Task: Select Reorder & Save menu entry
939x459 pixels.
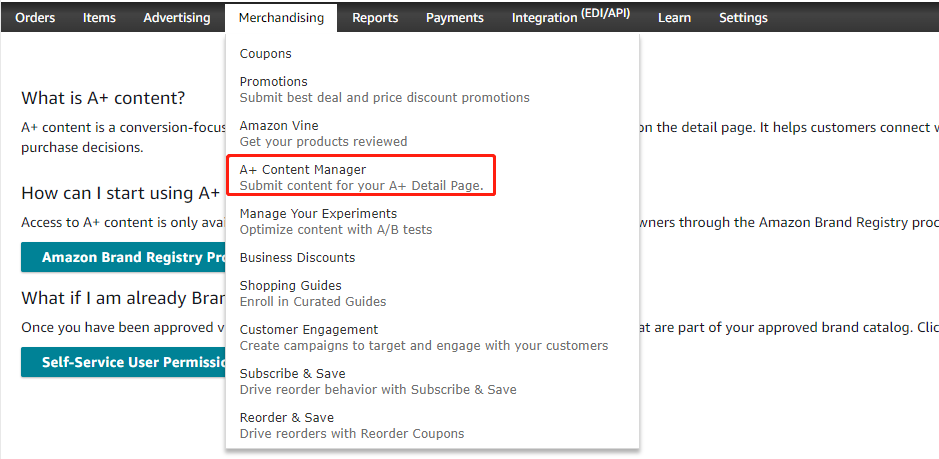Action: [x=287, y=418]
